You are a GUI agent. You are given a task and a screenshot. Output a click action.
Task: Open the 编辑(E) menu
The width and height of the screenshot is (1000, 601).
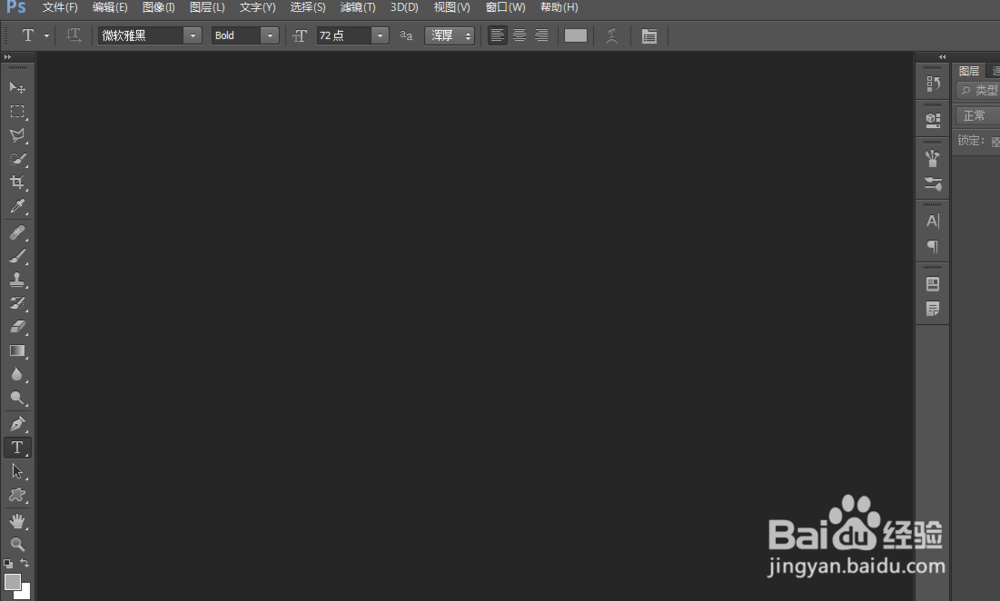110,8
